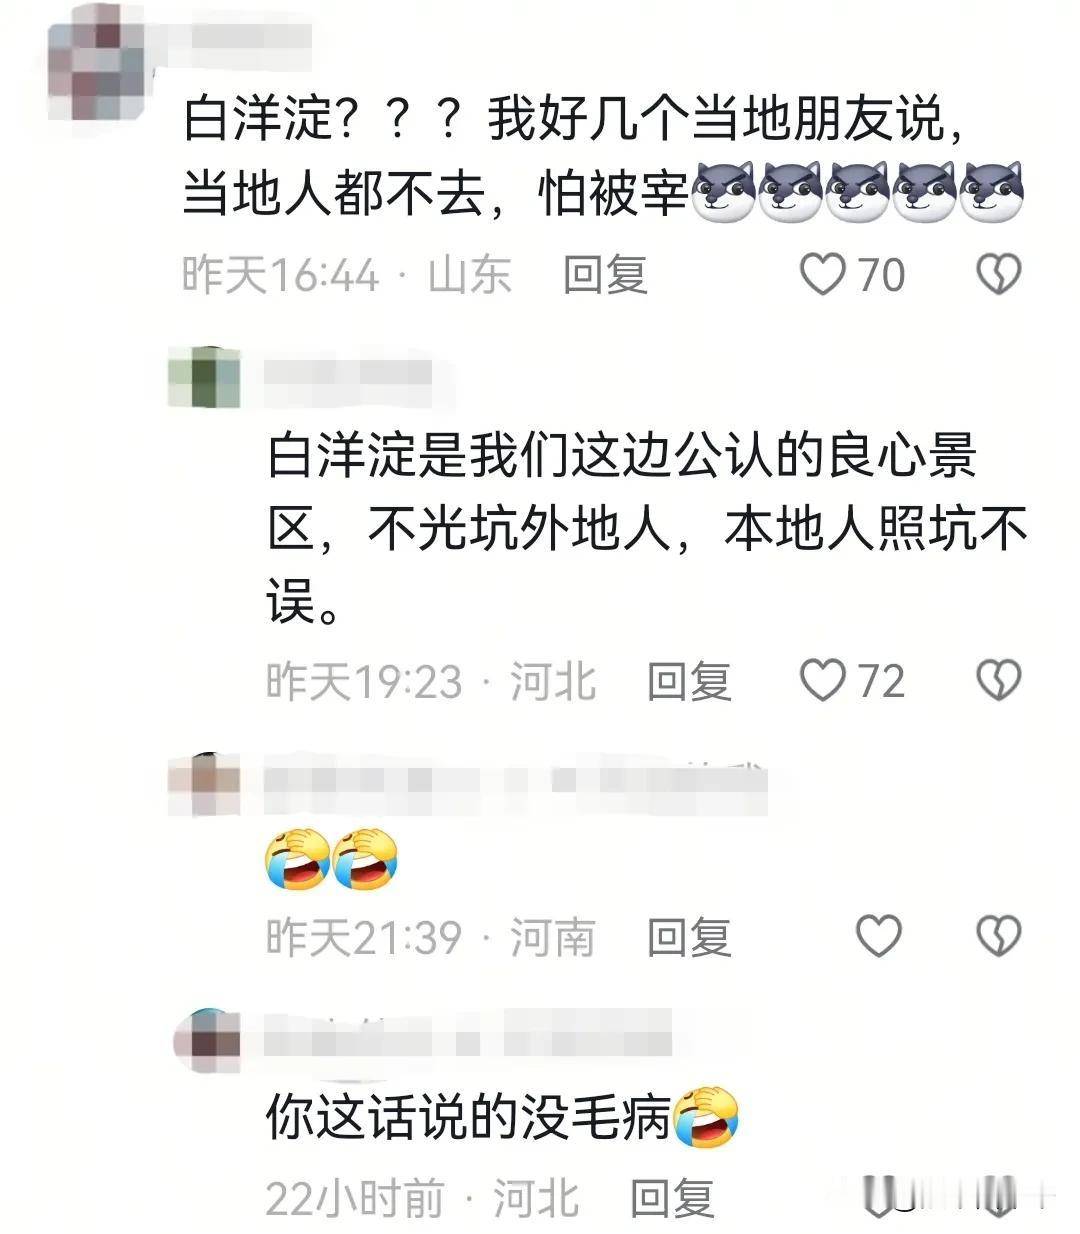Viewport: 1080px width, 1234px height.
Task: Select the comment text 当地人都不去，怕被宰
Action: coord(436,191)
